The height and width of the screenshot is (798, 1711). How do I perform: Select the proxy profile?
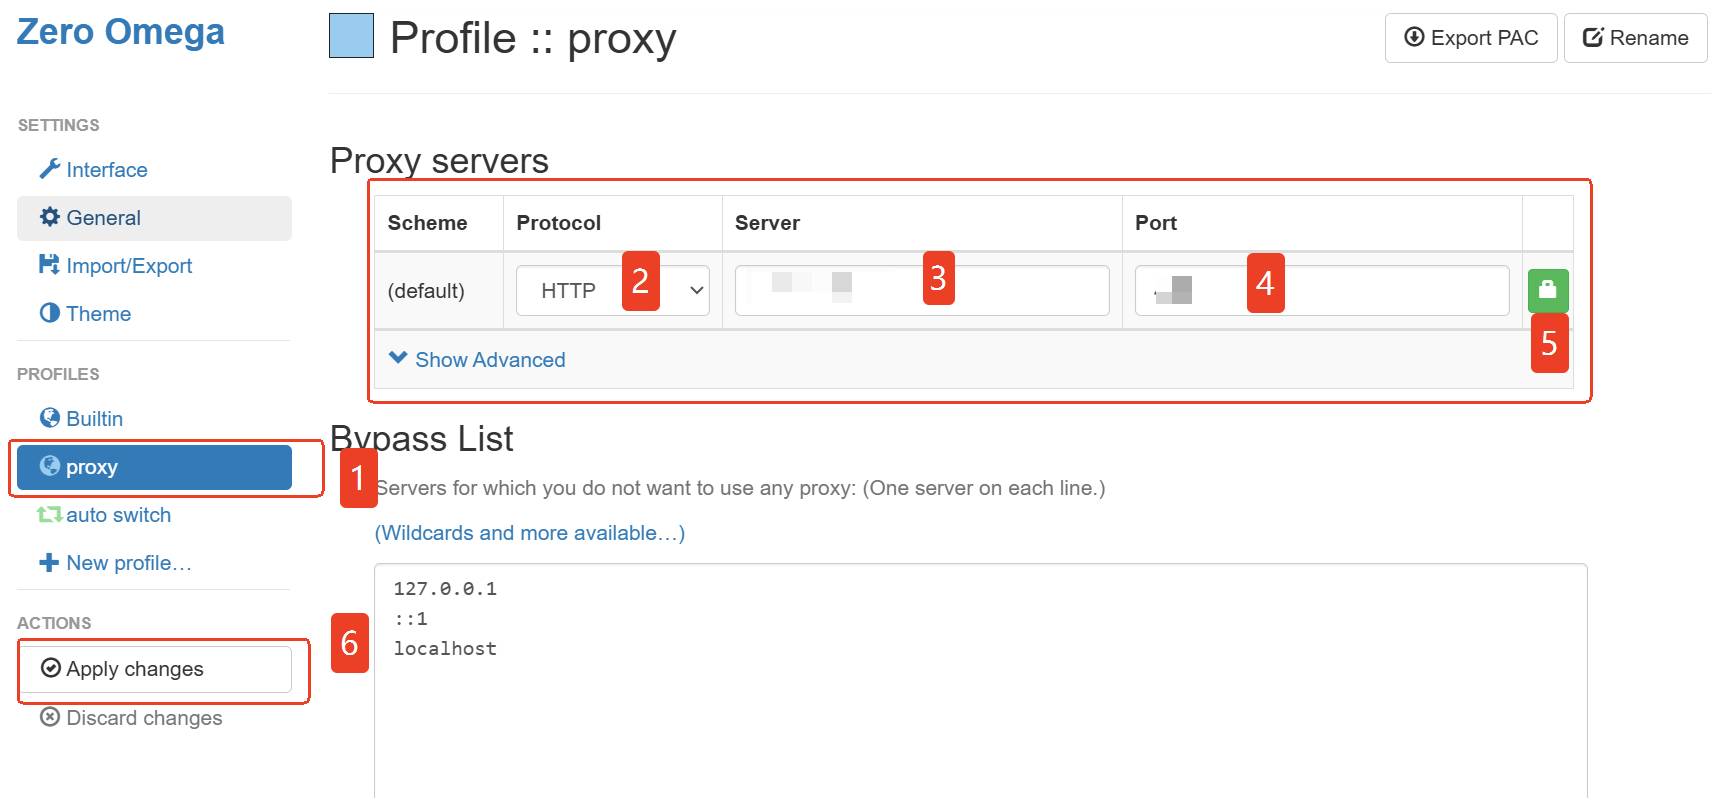tap(154, 467)
